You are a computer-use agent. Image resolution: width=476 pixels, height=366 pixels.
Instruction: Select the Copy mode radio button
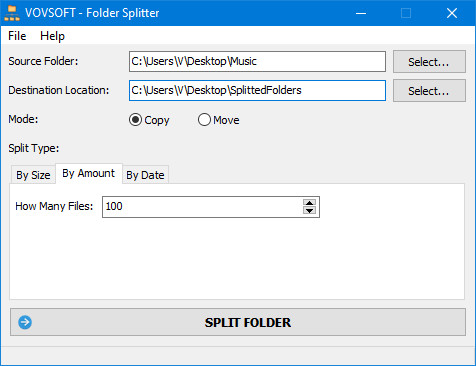[x=135, y=120]
